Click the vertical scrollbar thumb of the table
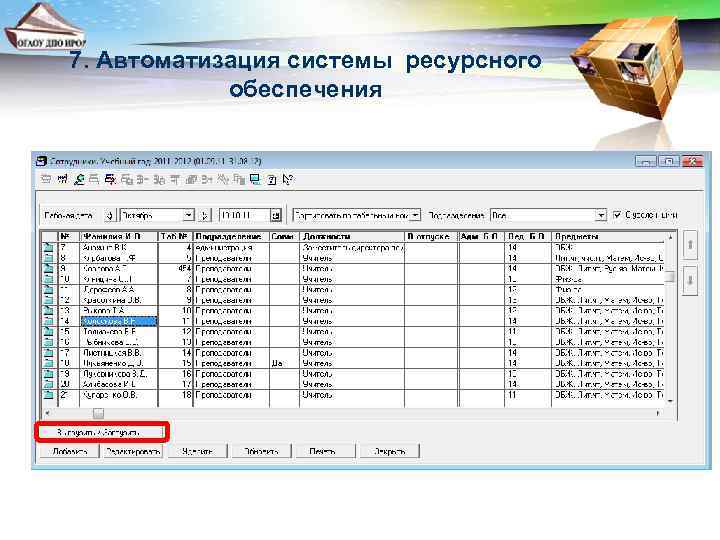The width and height of the screenshot is (720, 540). coord(670,276)
